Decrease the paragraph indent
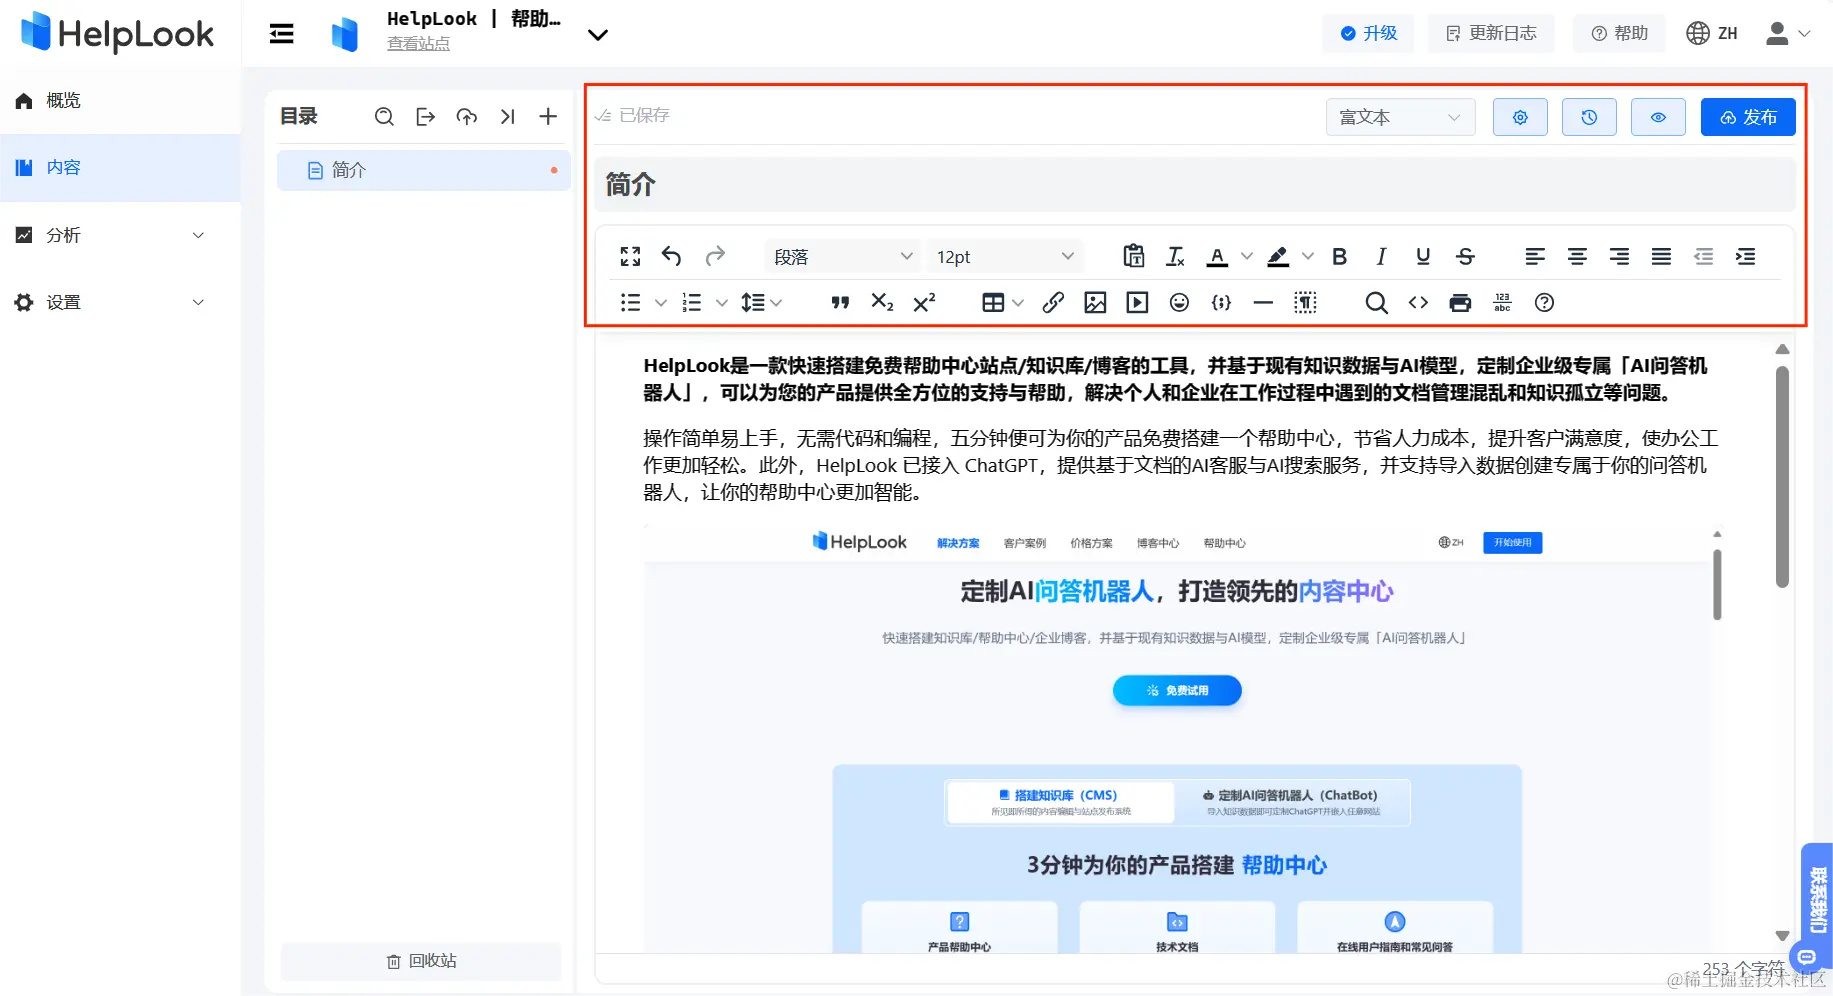Screen dimensions: 1833x996 click(x=1703, y=257)
